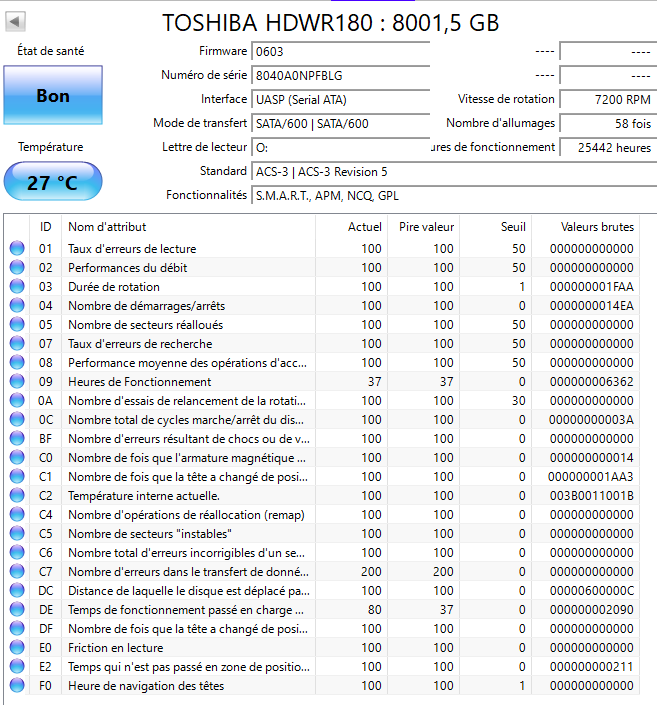Viewport: 657px width, 705px height.
Task: Click the orb in the Nombre de démarrages/arrêts row
Action: pos(17,305)
